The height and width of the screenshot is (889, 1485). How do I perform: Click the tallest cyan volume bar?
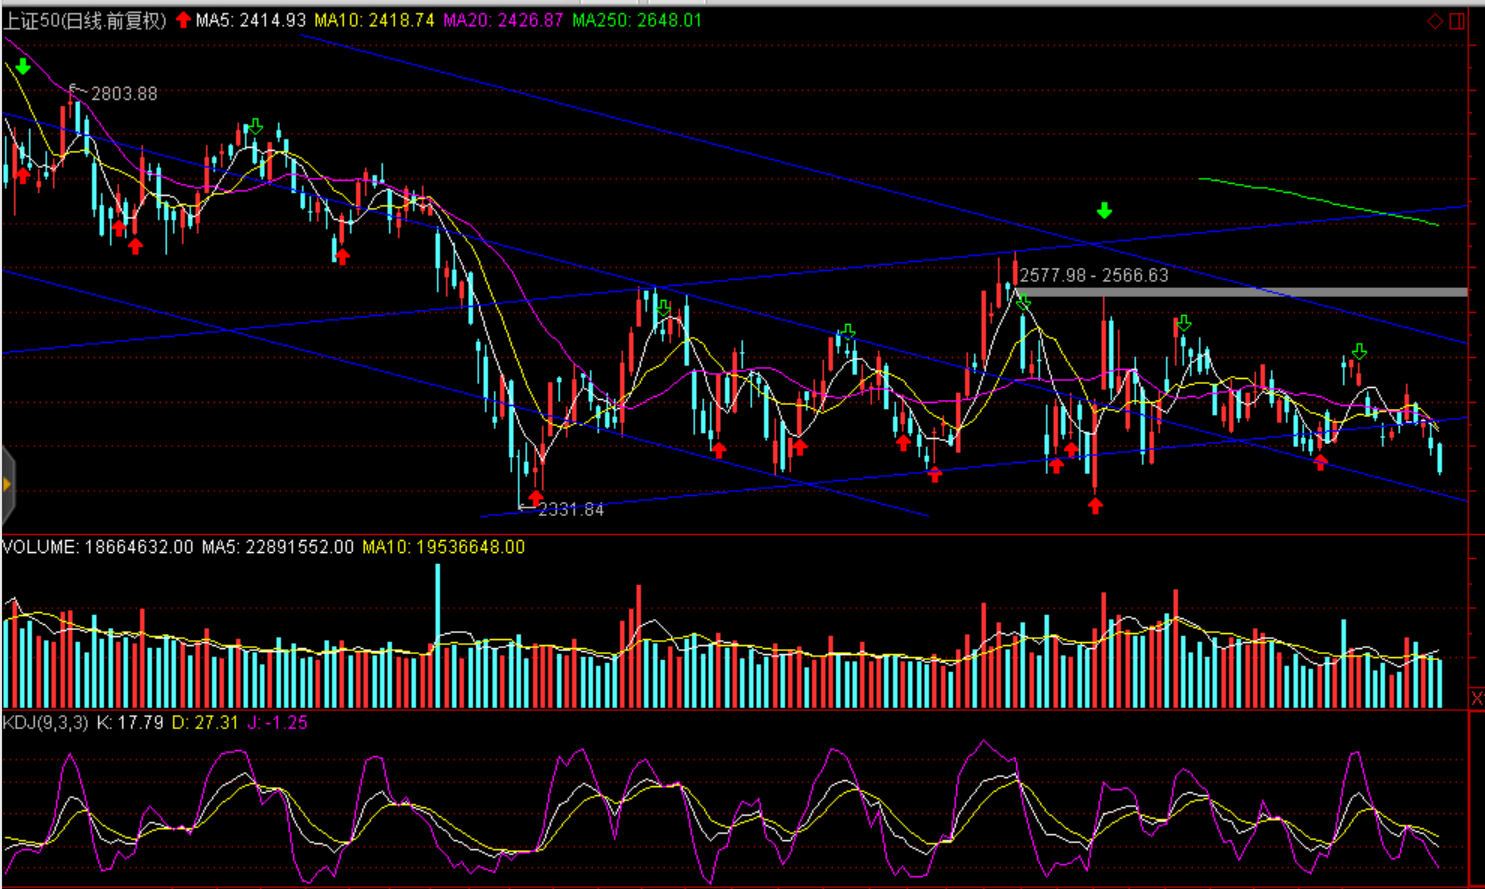click(437, 636)
